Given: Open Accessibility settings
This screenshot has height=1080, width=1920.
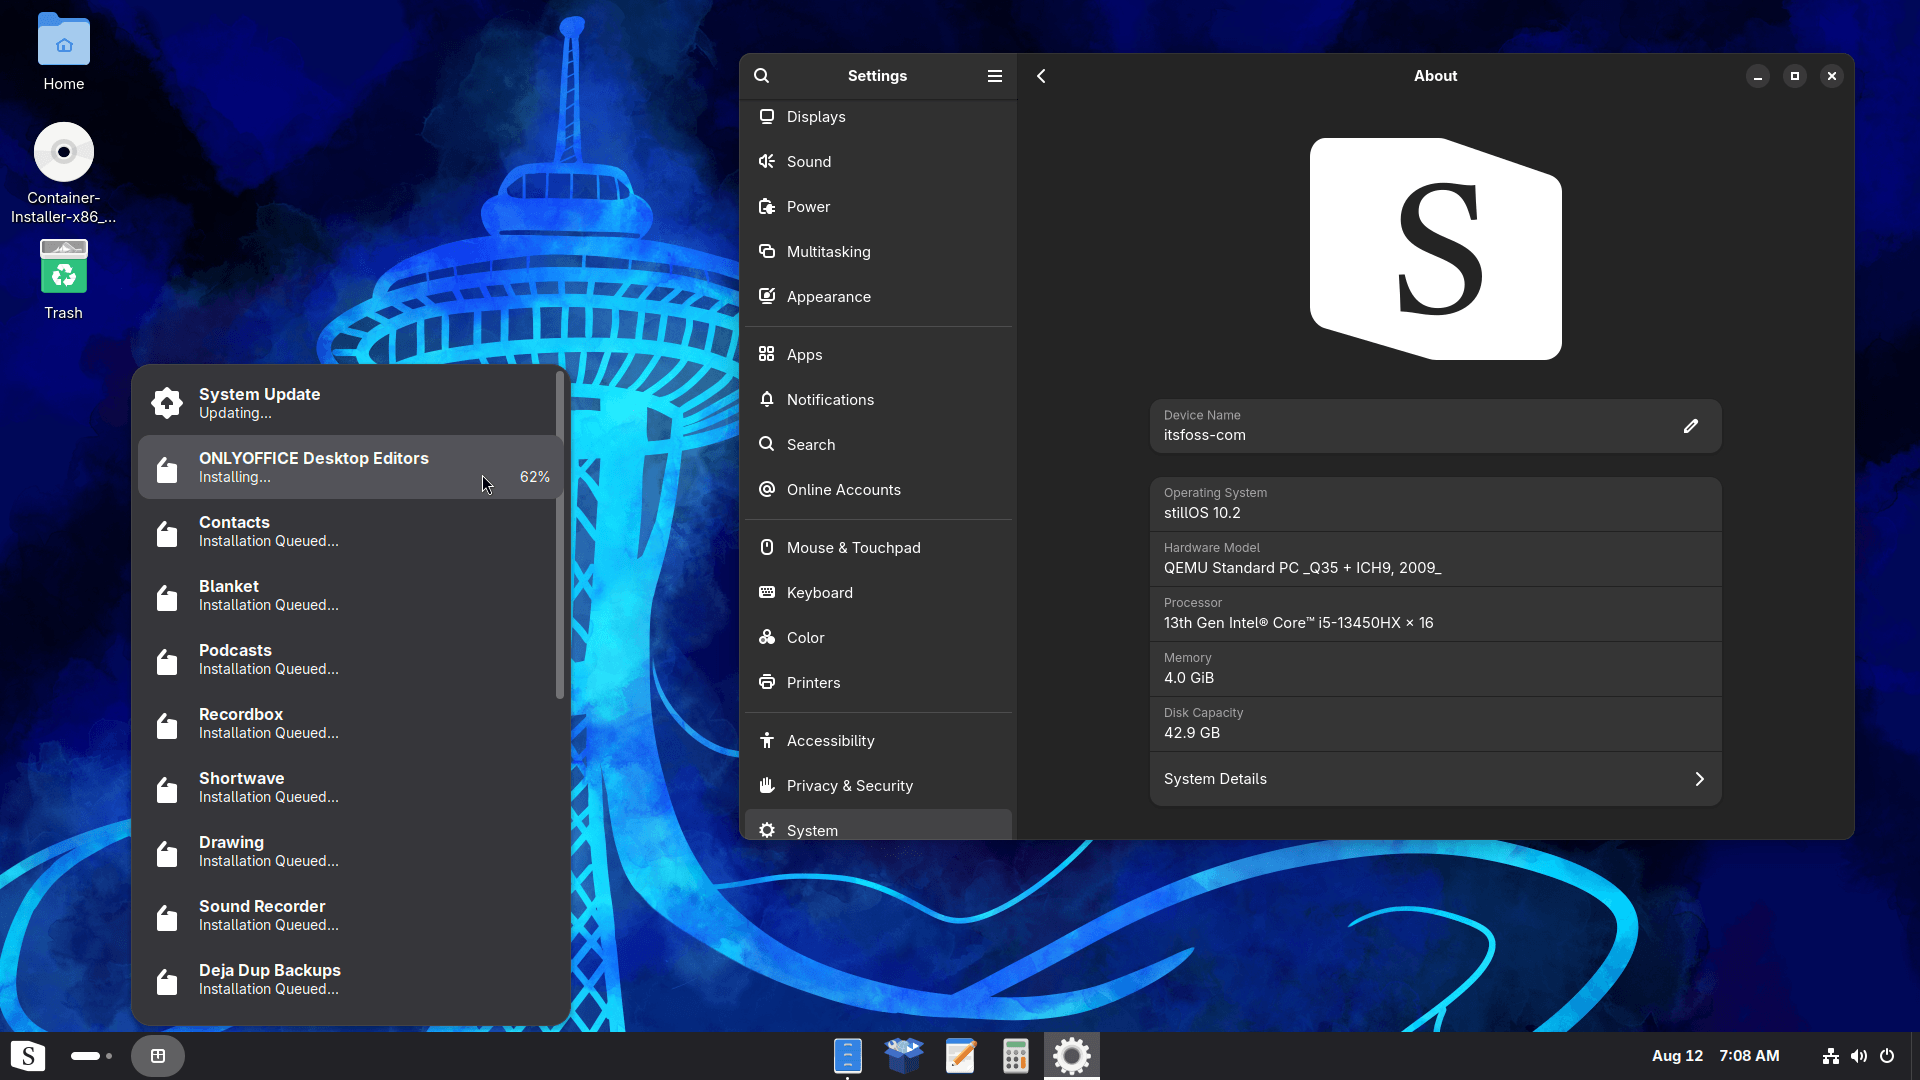Looking at the screenshot, I should 878,741.
